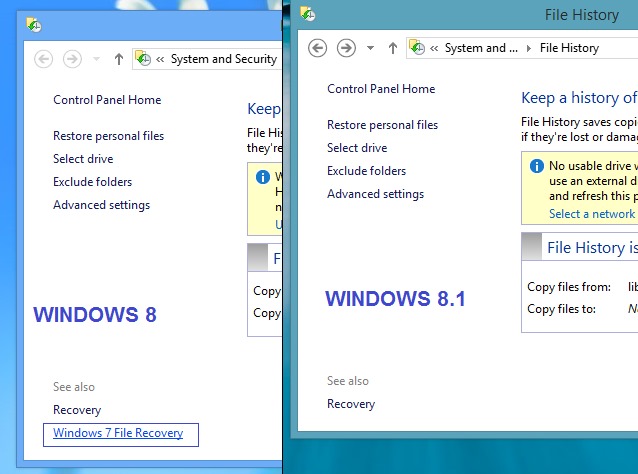Viewport: 638px width, 474px height.
Task: Select the System and Security breadcrumb in Windows 8
Action: pos(223,59)
